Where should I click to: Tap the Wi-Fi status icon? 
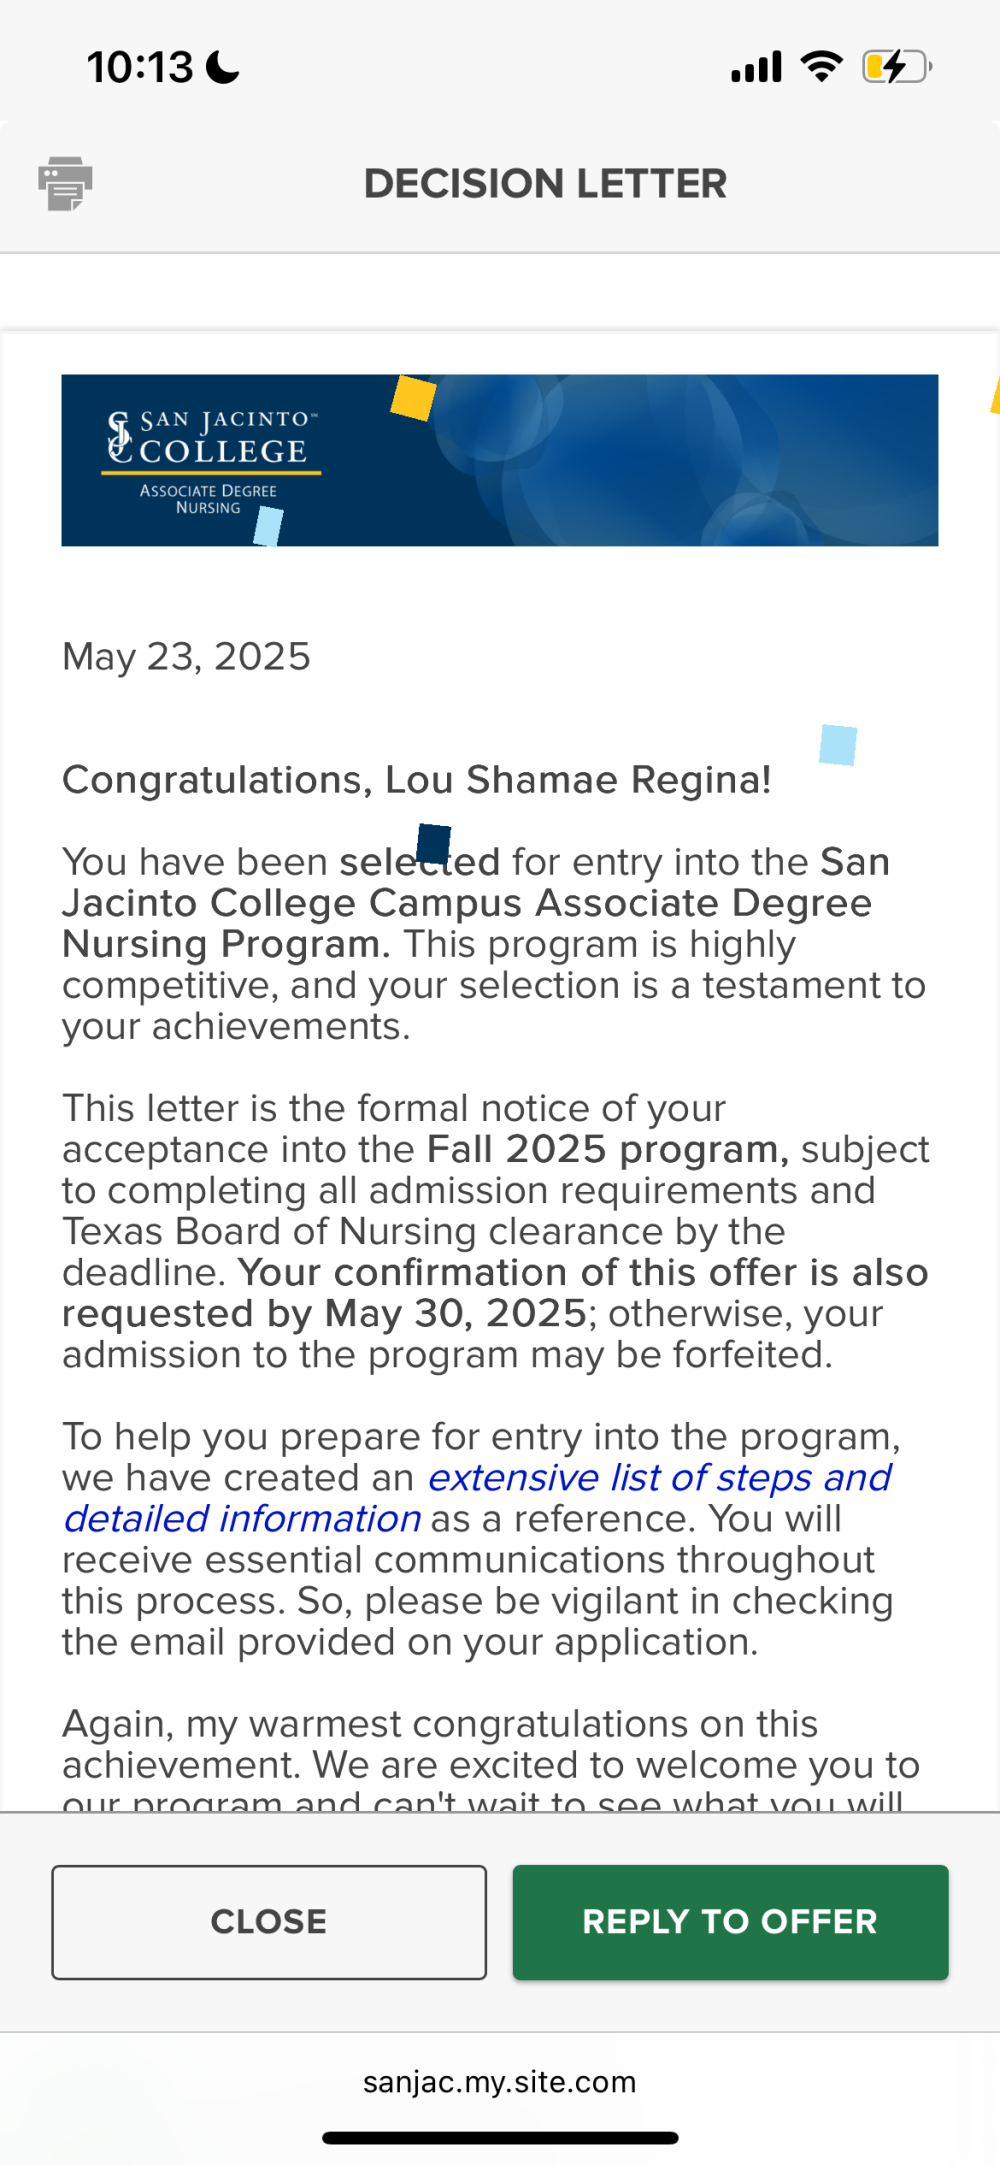point(821,66)
